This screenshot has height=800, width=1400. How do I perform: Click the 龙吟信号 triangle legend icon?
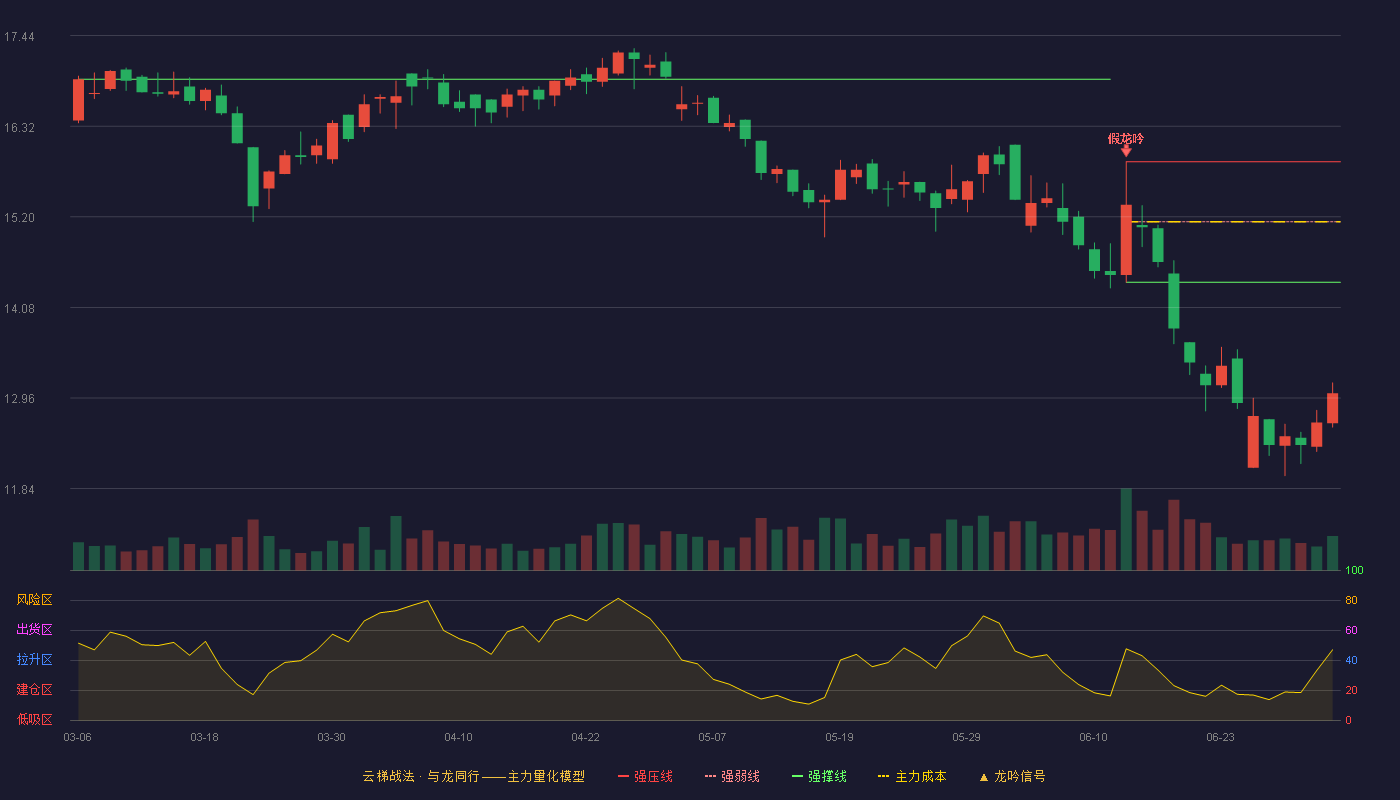coord(984,776)
